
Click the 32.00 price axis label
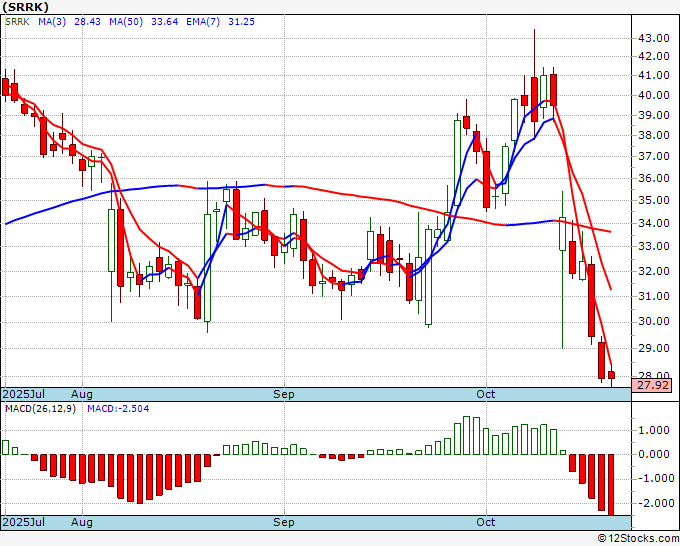(x=654, y=271)
